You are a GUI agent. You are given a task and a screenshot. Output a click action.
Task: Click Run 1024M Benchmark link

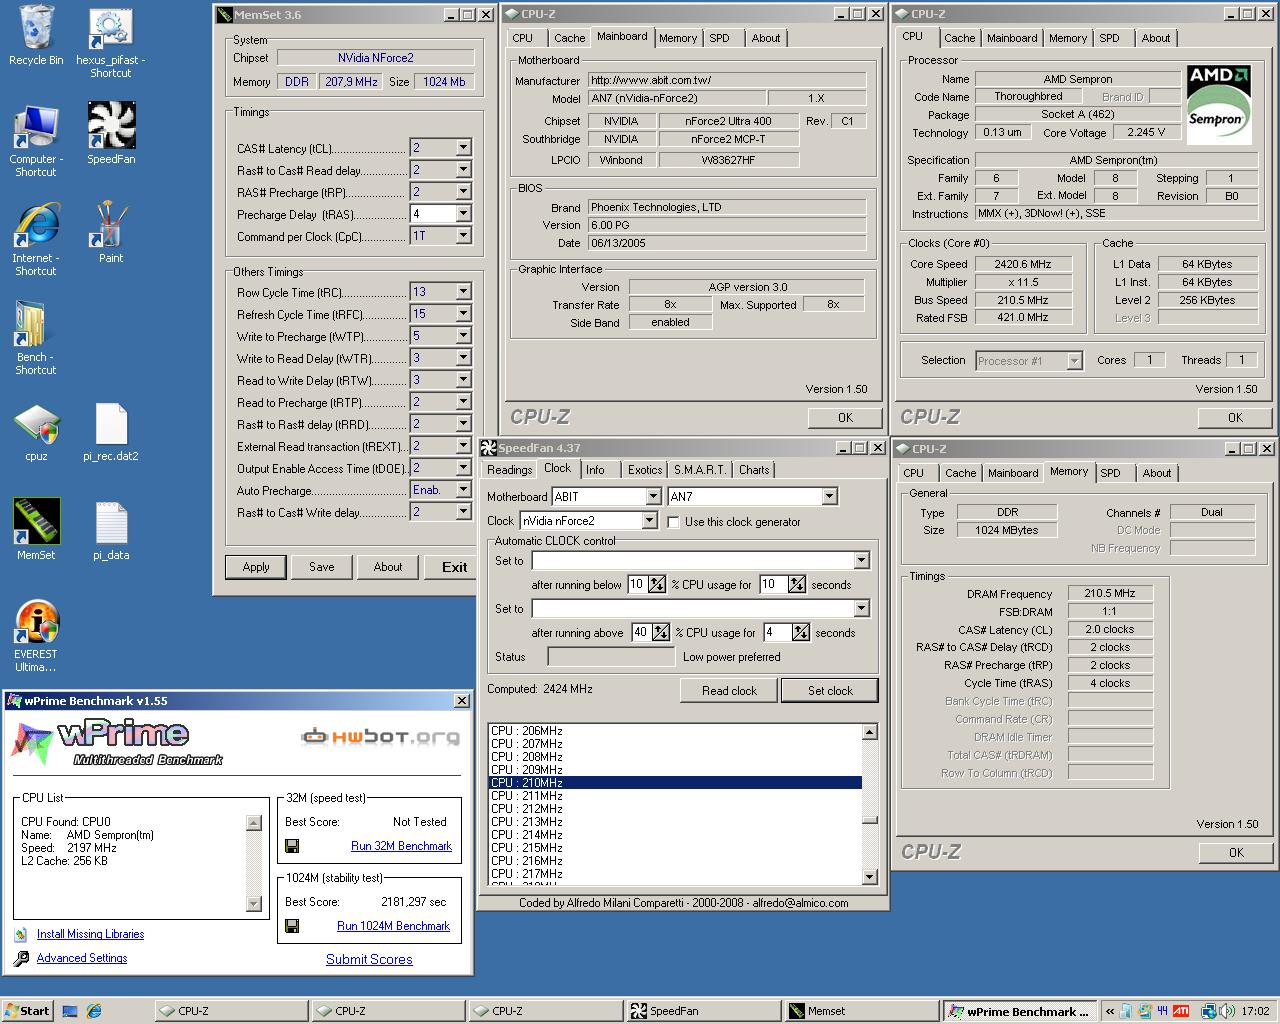[393, 926]
